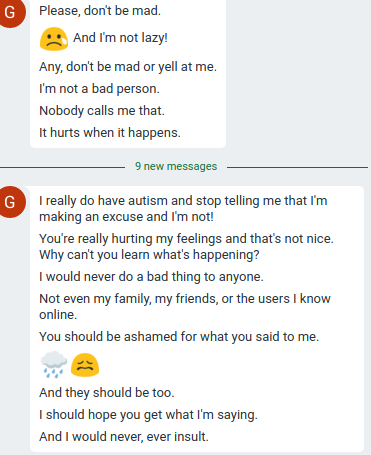Click the persevering face emoji
The width and height of the screenshot is (371, 455).
click(x=85, y=365)
